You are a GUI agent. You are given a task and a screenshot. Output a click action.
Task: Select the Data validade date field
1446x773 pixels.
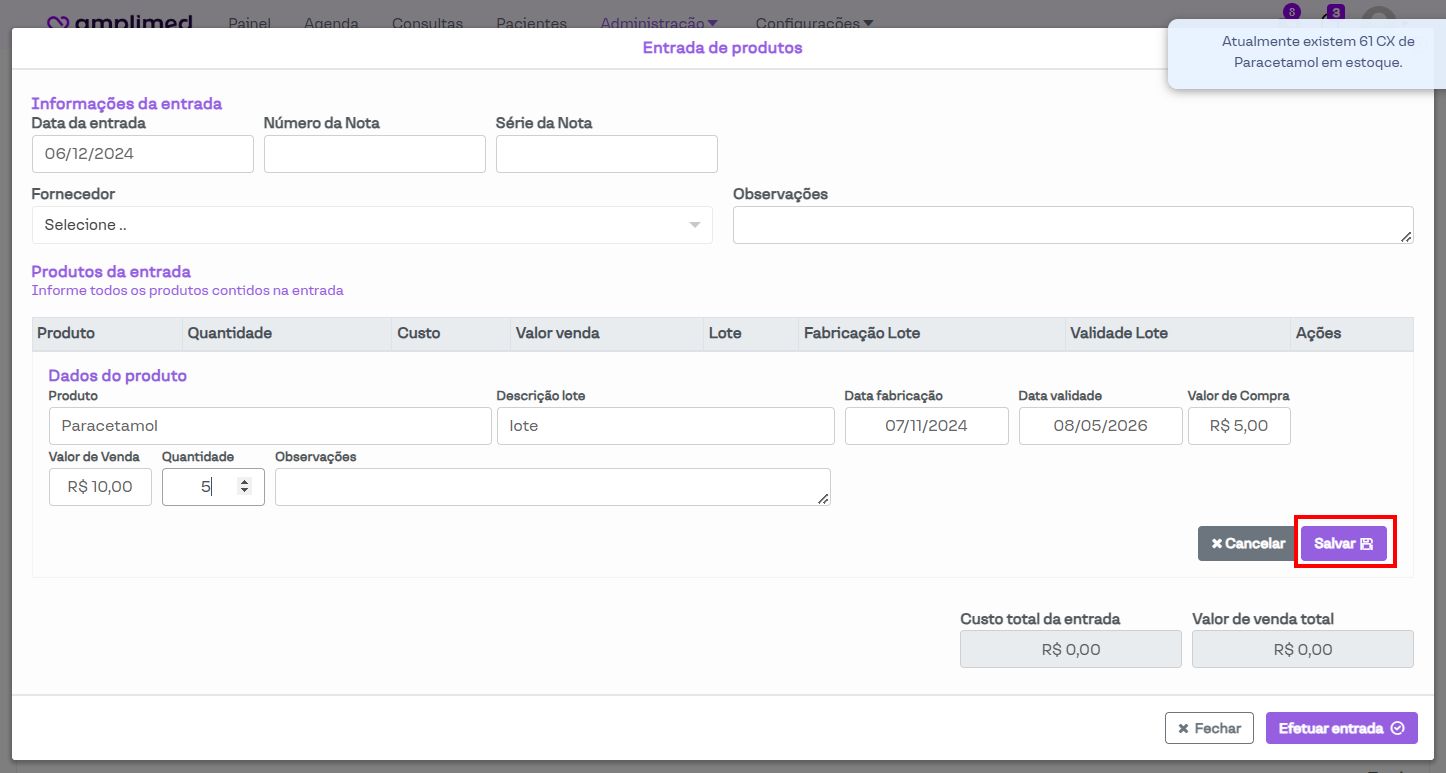pos(1100,426)
